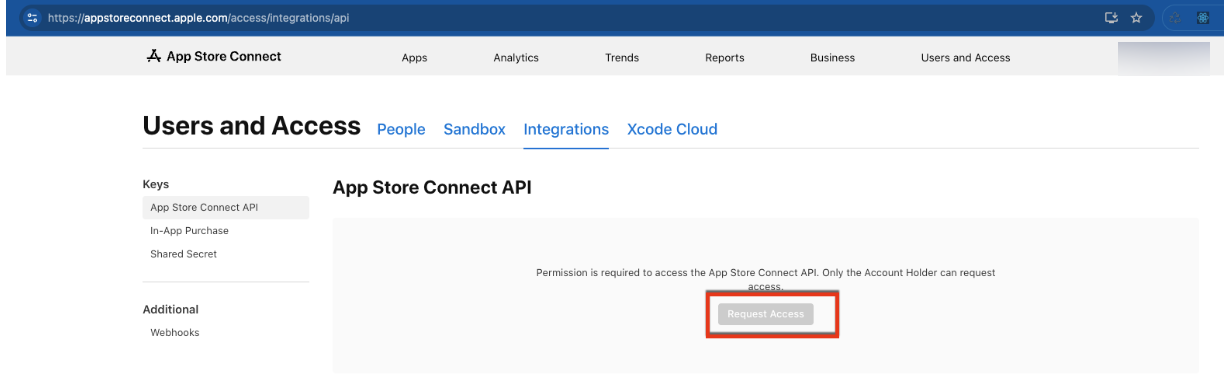
Task: Open Reports from the top navigation
Action: [x=725, y=58]
